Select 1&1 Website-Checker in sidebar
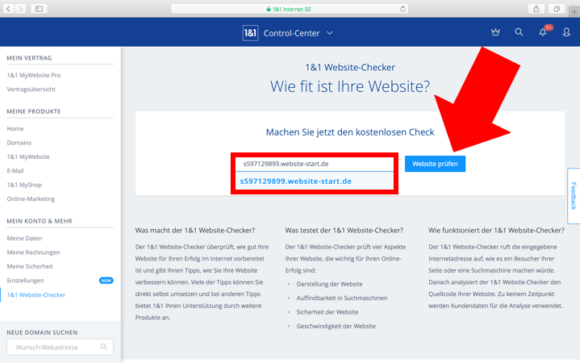Viewport: 580px width, 363px height. click(36, 295)
